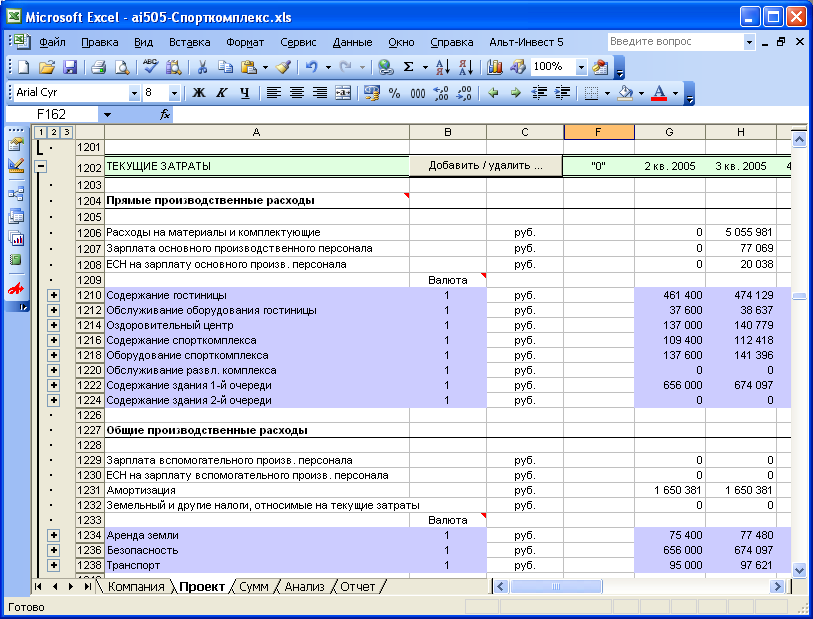
Task: Open the zoom 100% dropdown
Action: point(581,67)
